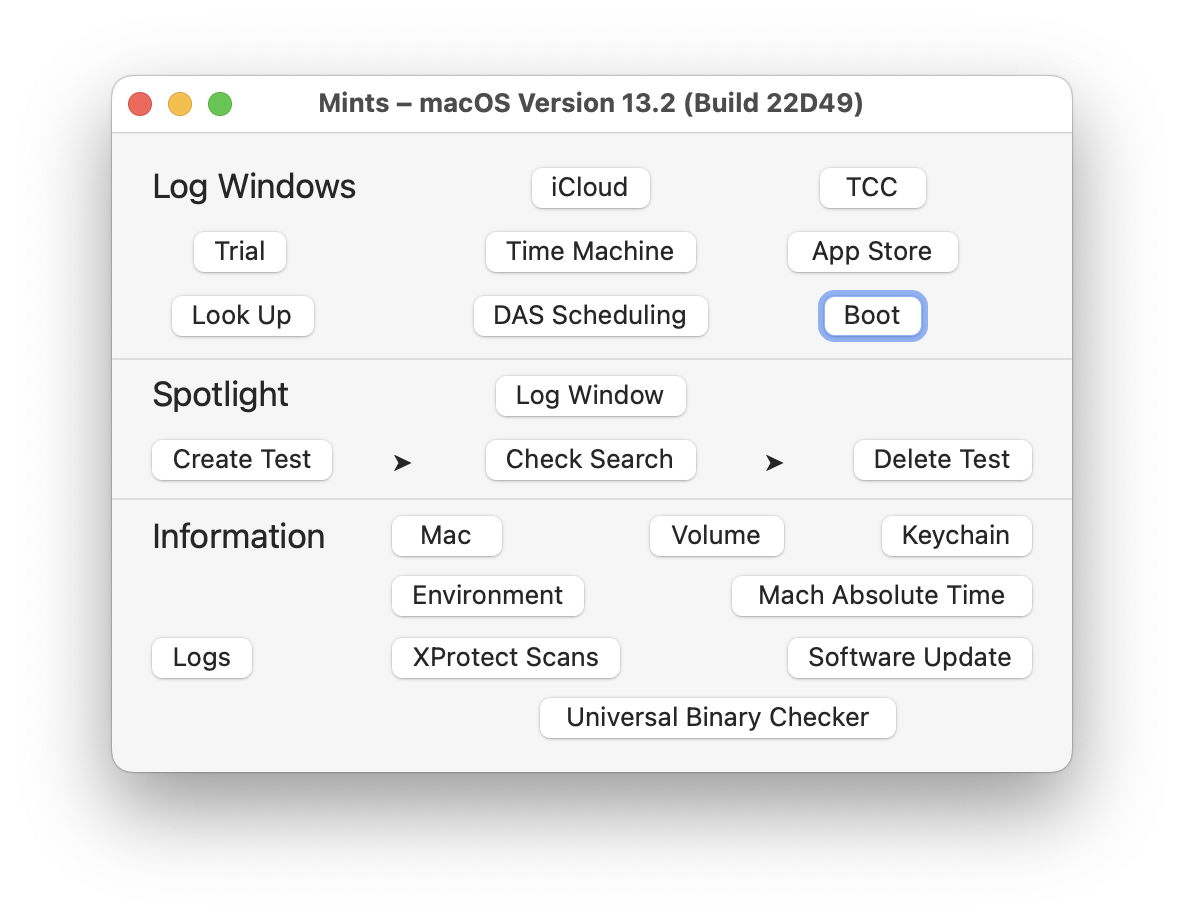
Task: Launch the Universal Binary Checker
Action: [x=717, y=718]
